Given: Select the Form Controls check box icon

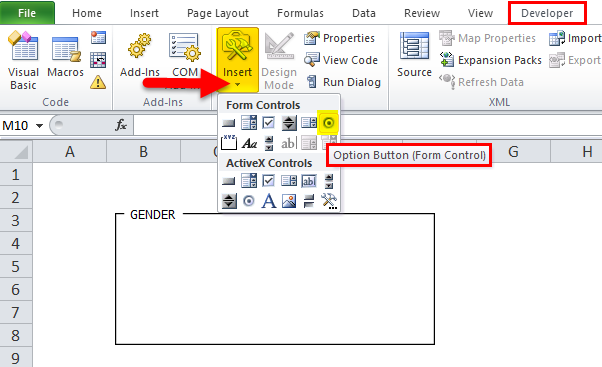Looking at the screenshot, I should pos(268,123).
